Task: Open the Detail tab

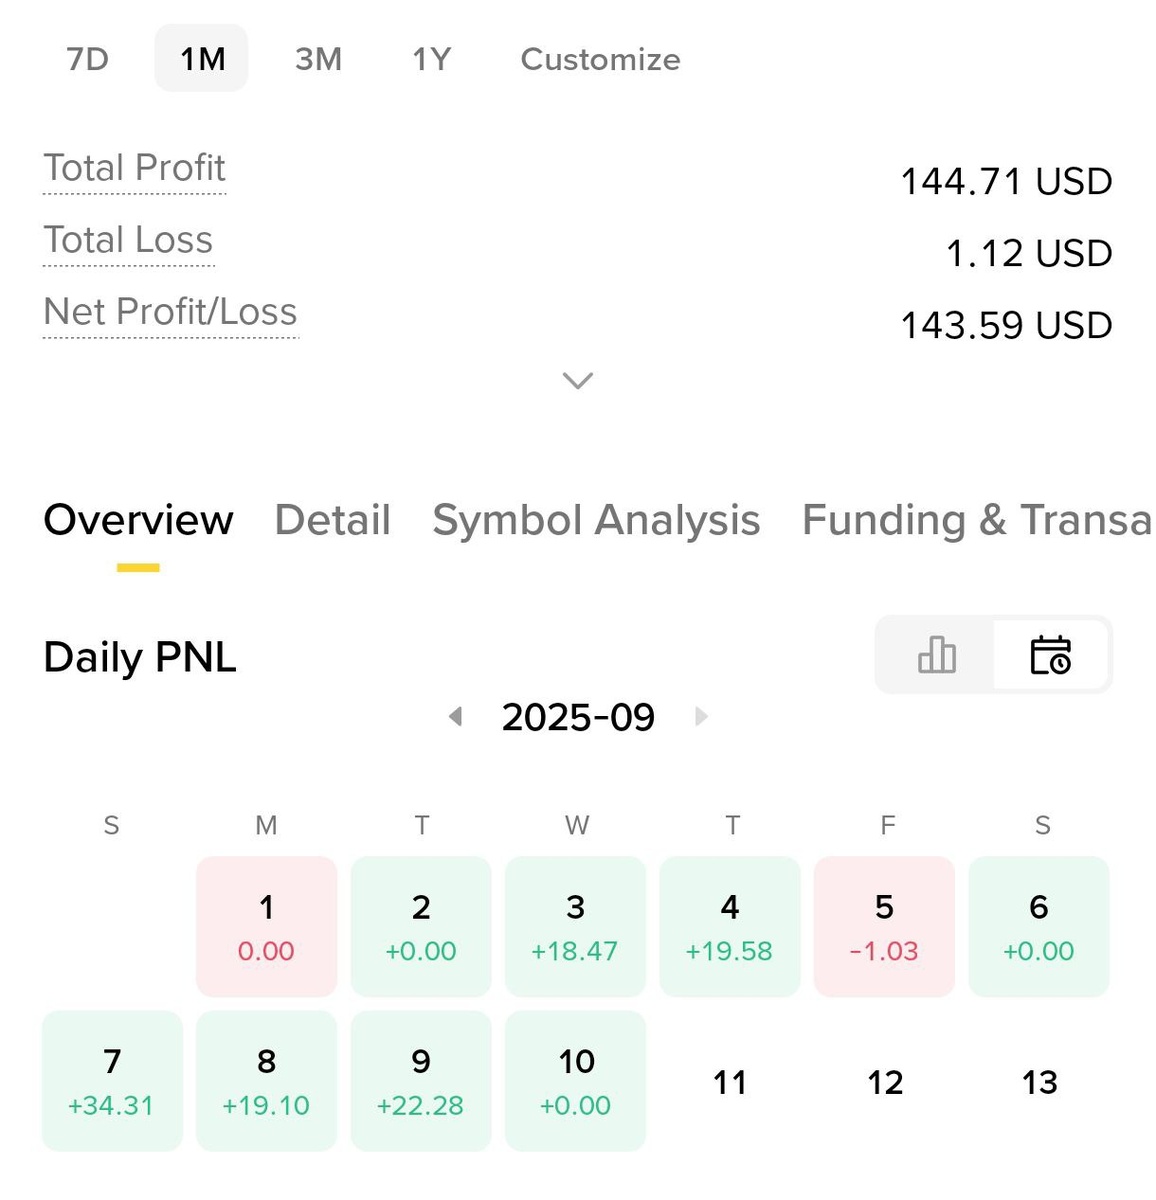Action: coord(332,520)
